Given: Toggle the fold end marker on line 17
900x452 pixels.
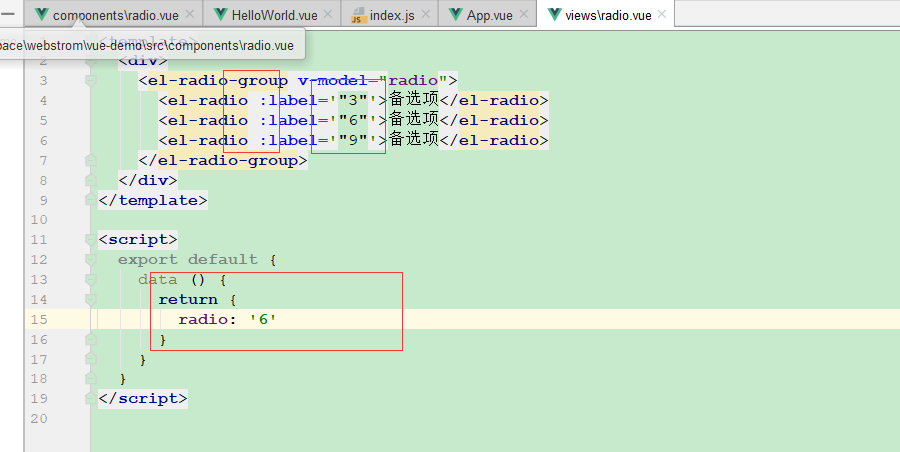Looking at the screenshot, I should tap(91, 359).
